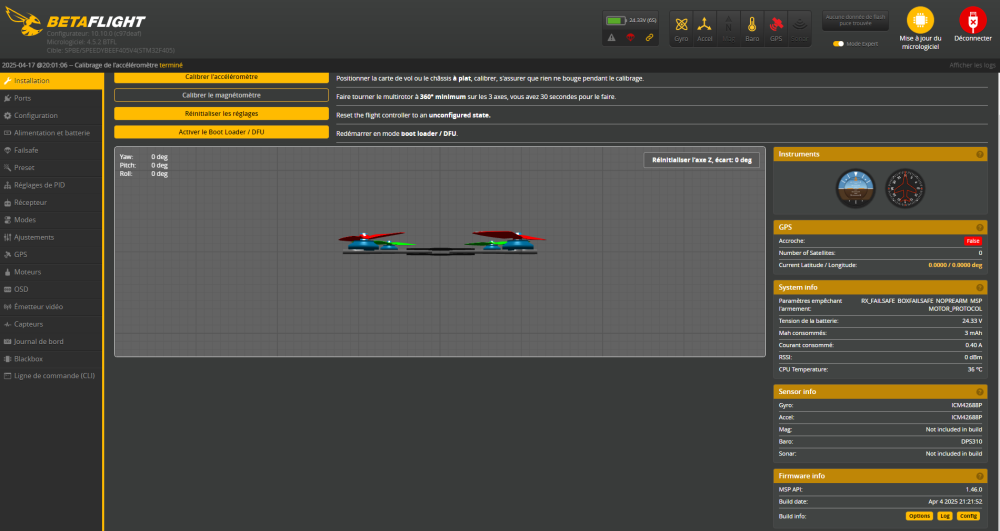1000x531 pixels.
Task: Open help icon on Instruments panel header
Action: click(979, 155)
